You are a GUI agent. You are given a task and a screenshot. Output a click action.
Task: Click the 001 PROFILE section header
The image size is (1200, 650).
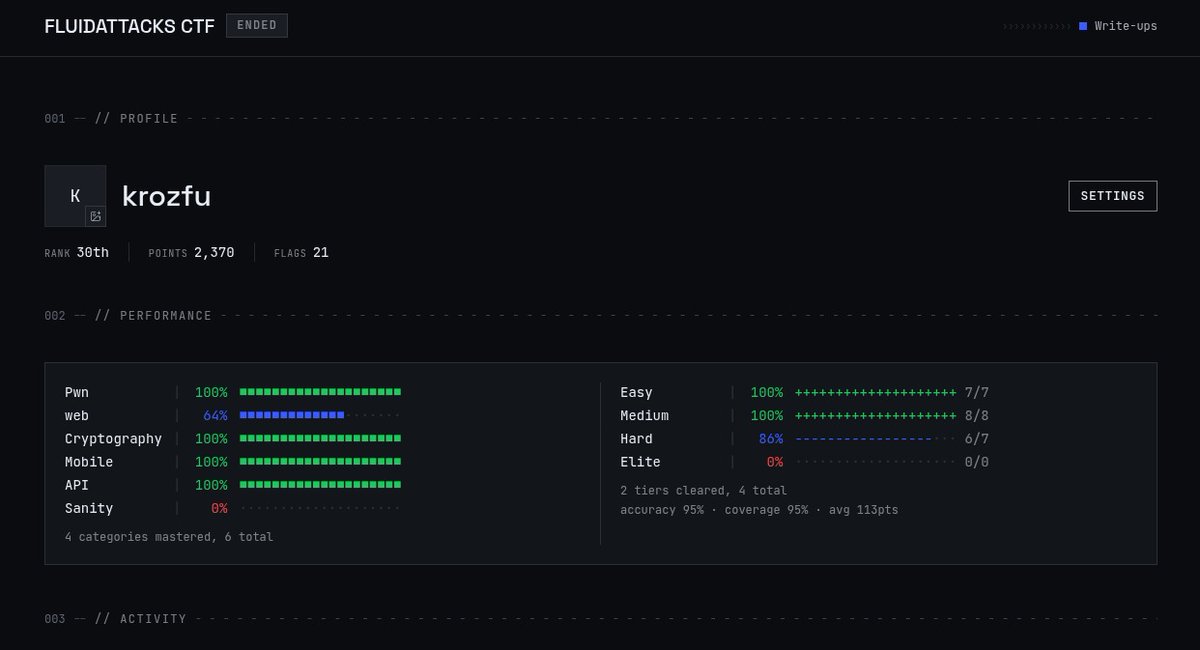pos(111,119)
